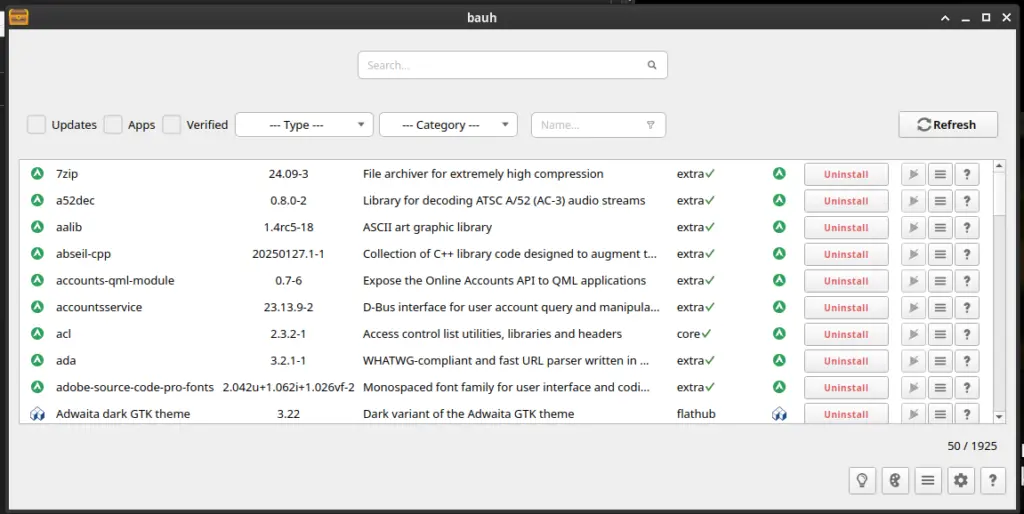Open the actions menu for accountsservice
The image size is (1024, 514).
point(940,308)
